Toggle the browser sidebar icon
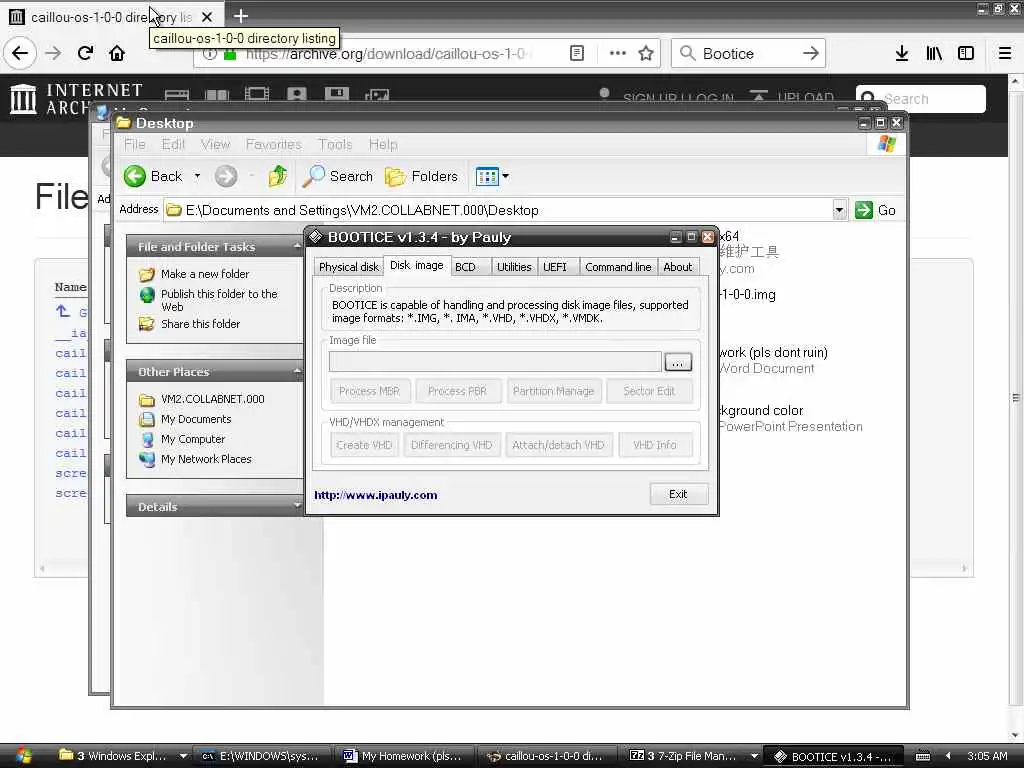 click(x=966, y=53)
